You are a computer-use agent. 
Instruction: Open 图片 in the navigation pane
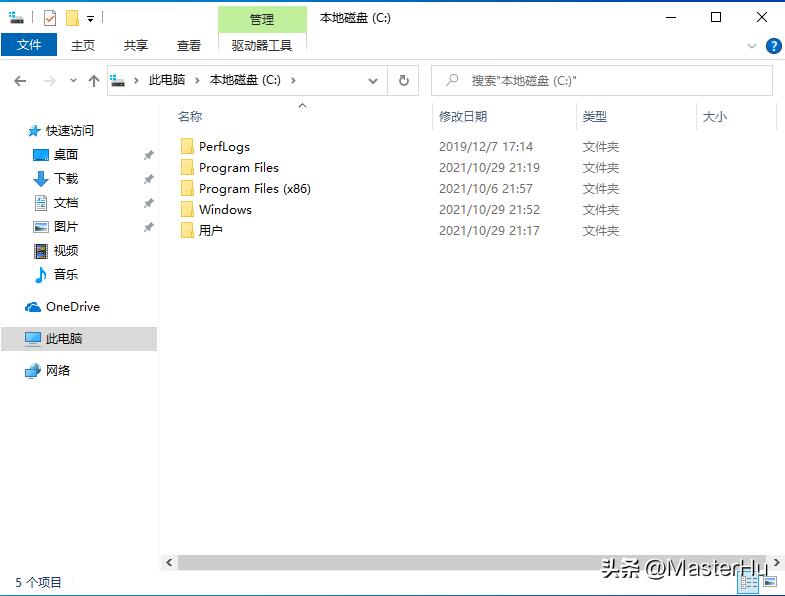point(66,227)
